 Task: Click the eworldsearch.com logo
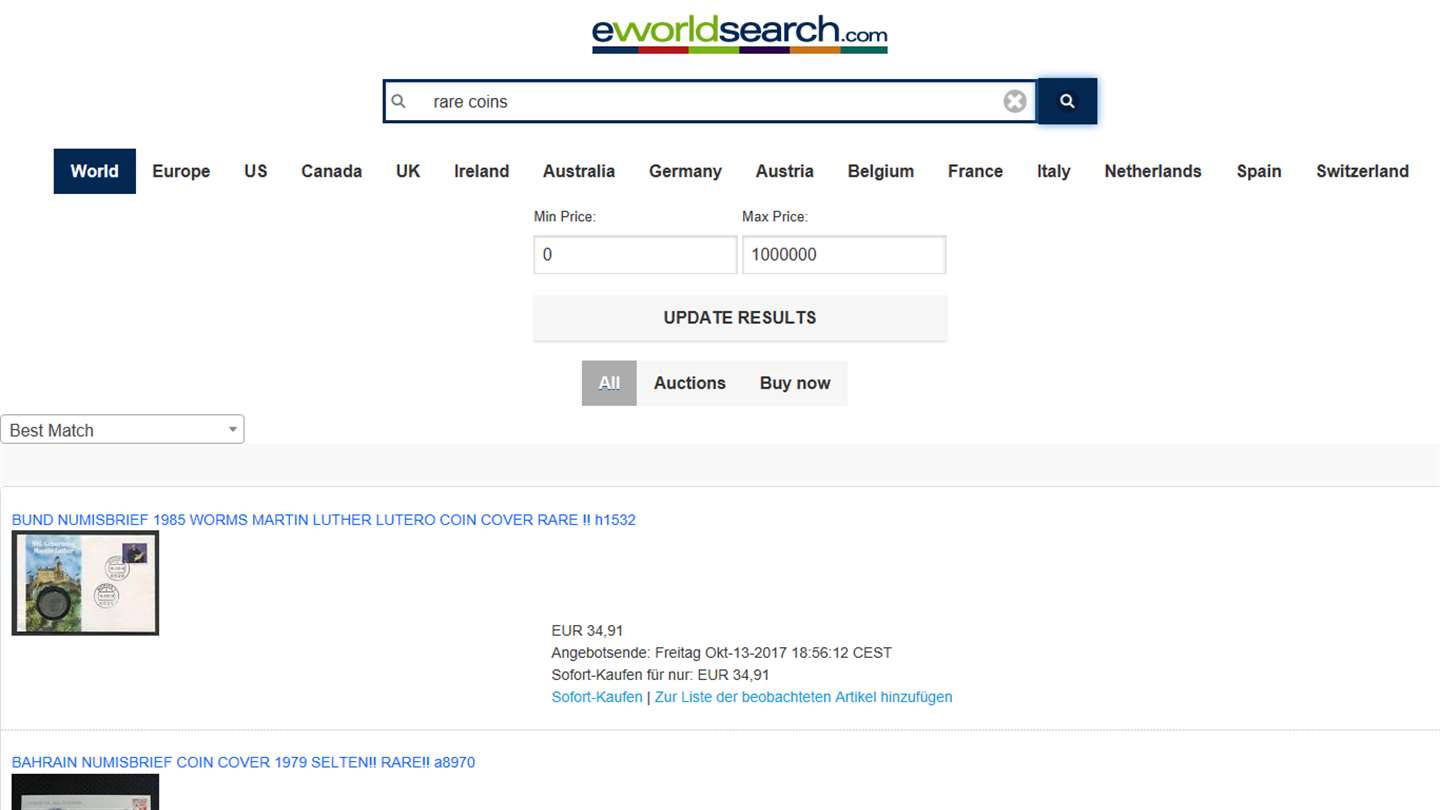point(739,34)
